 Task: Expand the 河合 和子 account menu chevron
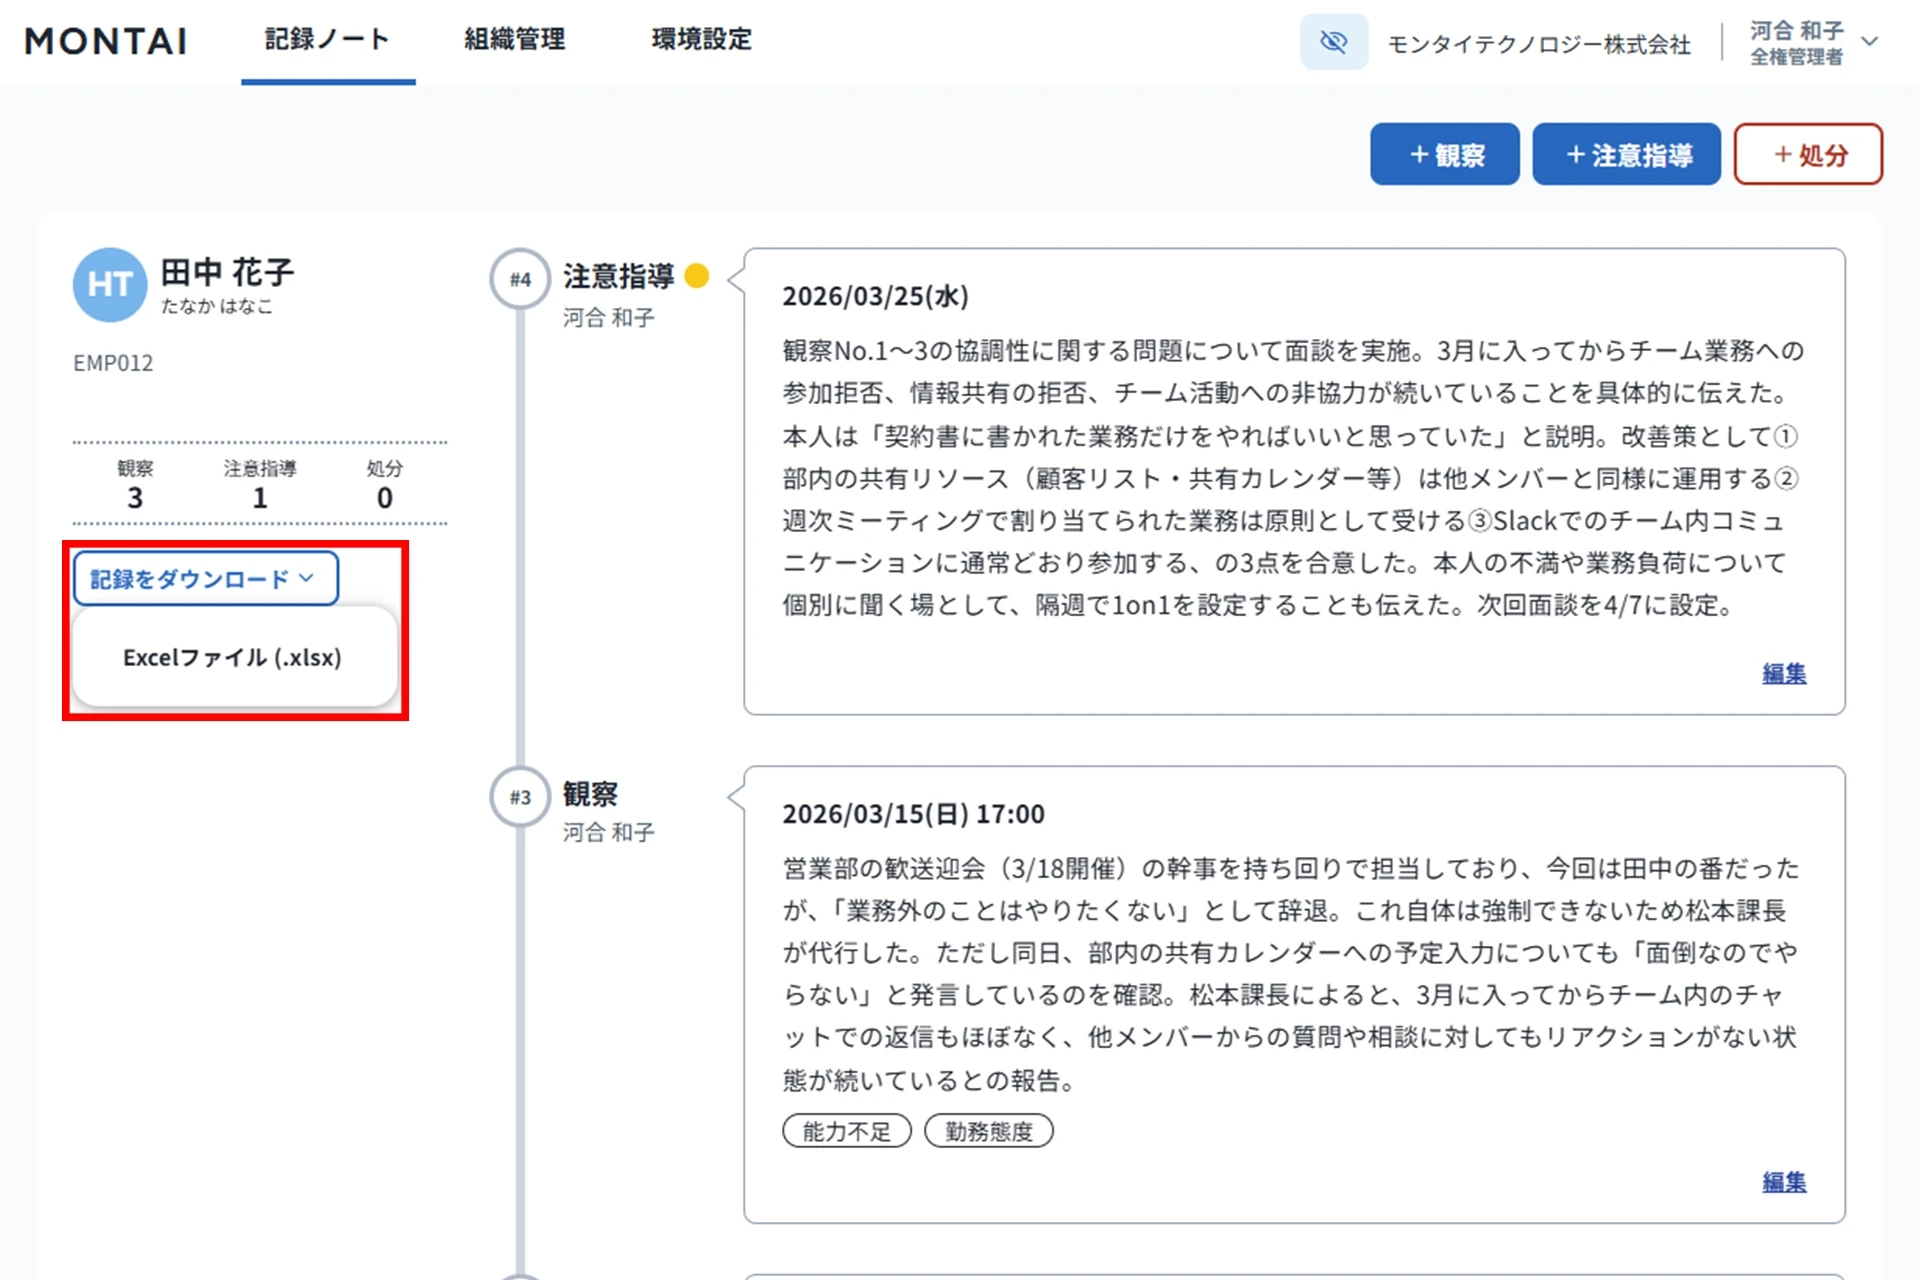point(1872,42)
